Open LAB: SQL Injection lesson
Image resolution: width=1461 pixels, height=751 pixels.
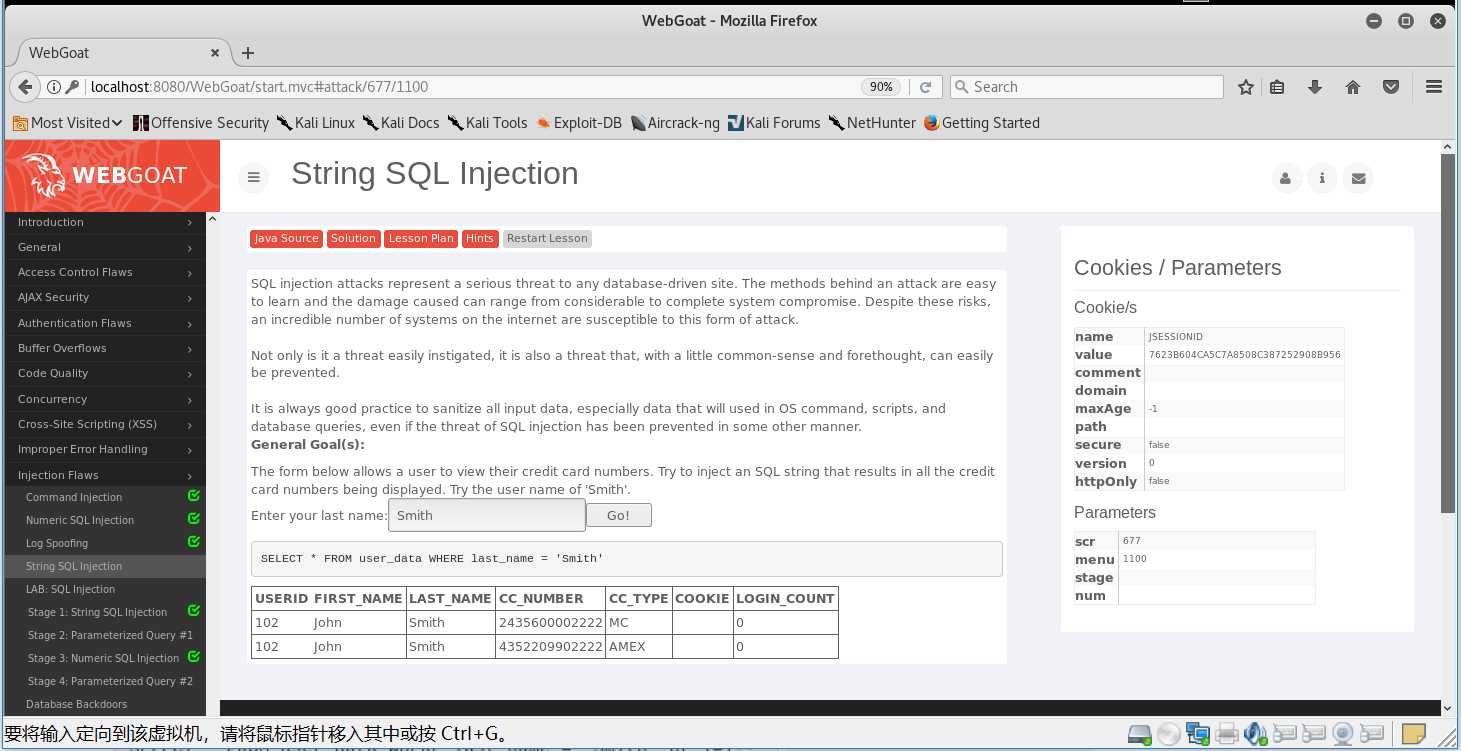[x=70, y=589]
